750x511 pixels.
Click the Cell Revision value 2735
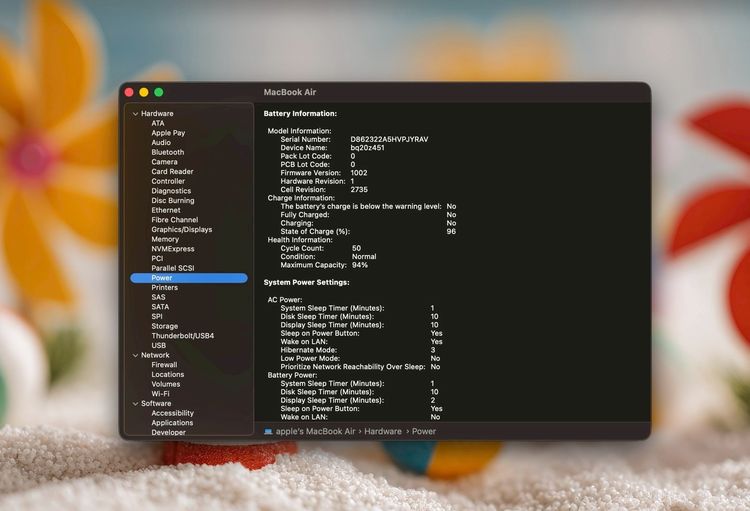coord(359,189)
